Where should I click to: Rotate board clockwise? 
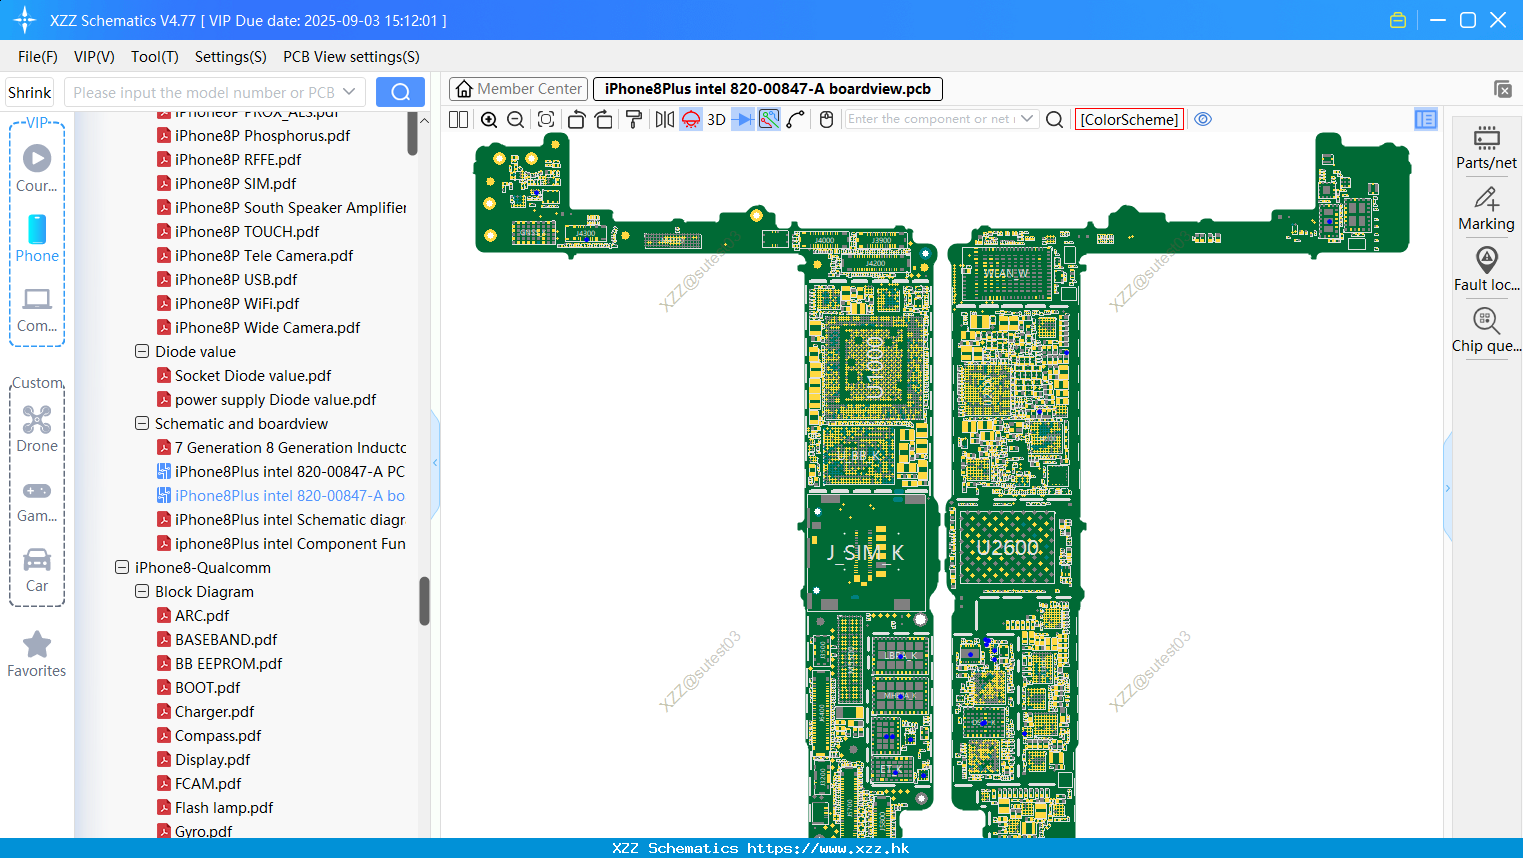click(604, 120)
